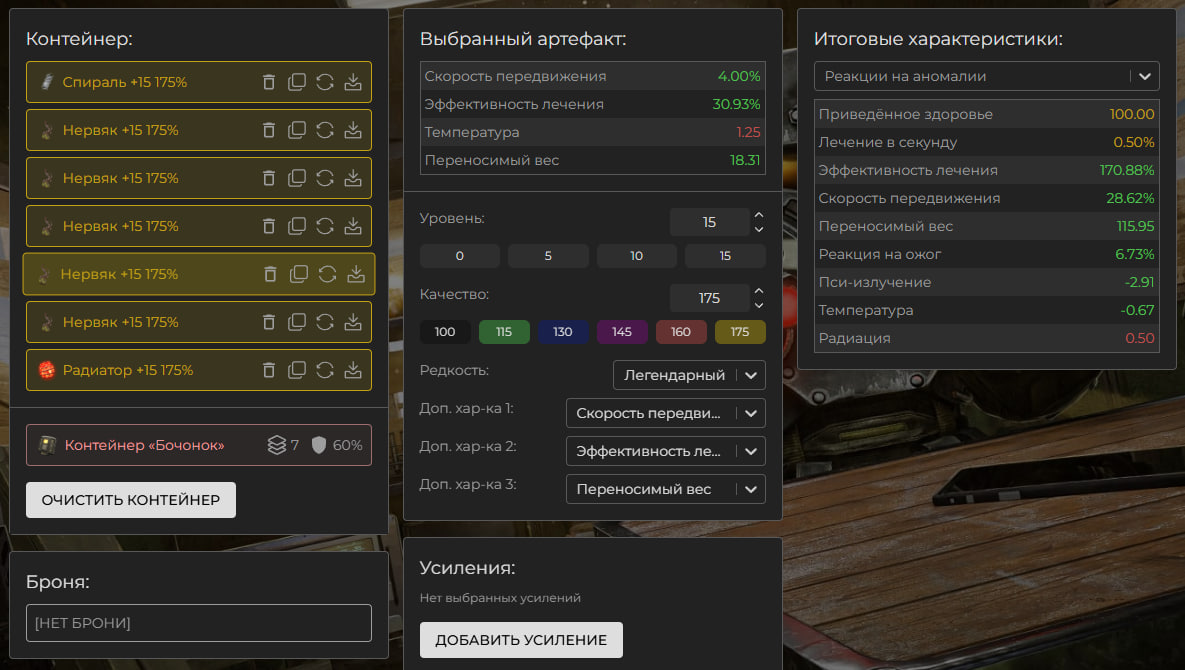The width and height of the screenshot is (1185, 670).
Task: Decrease Уровень with the down arrow
Action: (x=759, y=229)
